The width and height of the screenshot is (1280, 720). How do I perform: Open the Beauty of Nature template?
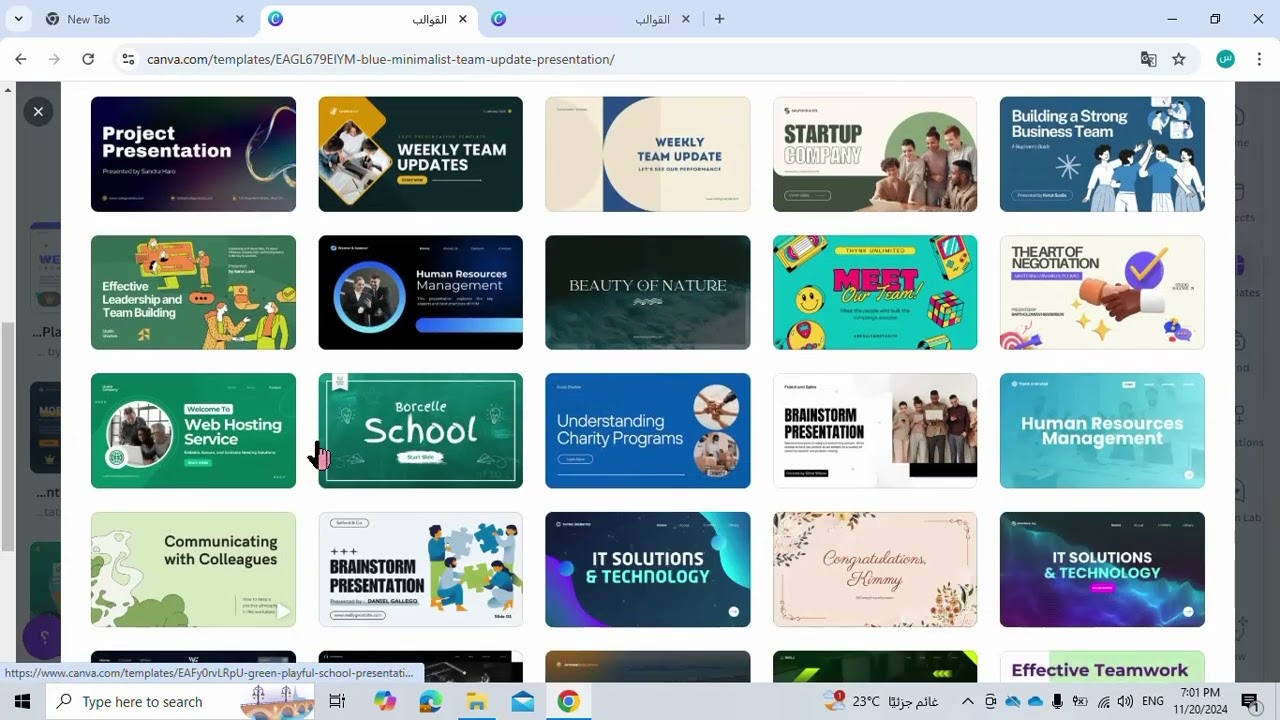647,292
